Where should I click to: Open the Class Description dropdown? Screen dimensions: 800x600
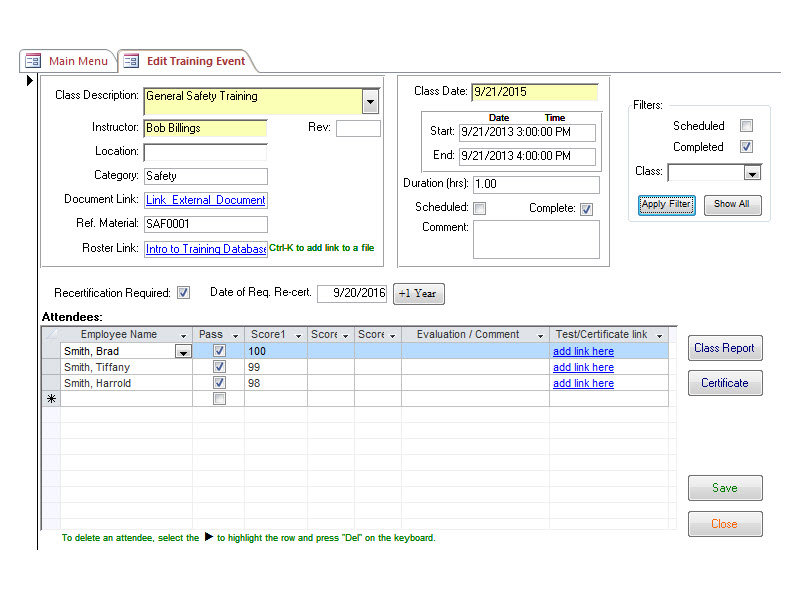tap(370, 101)
